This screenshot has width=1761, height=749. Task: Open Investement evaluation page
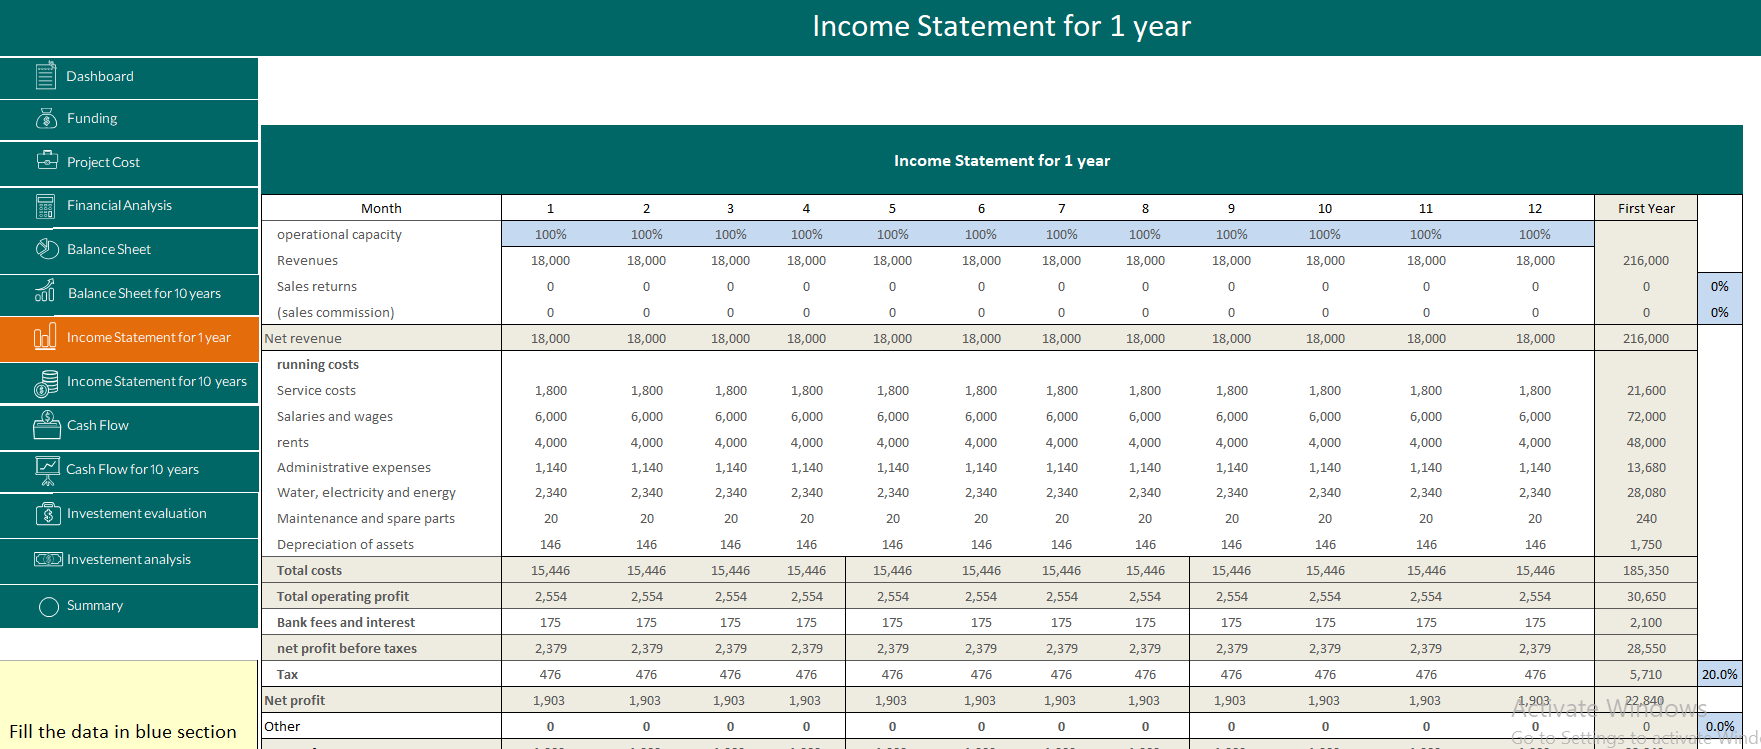(x=129, y=514)
